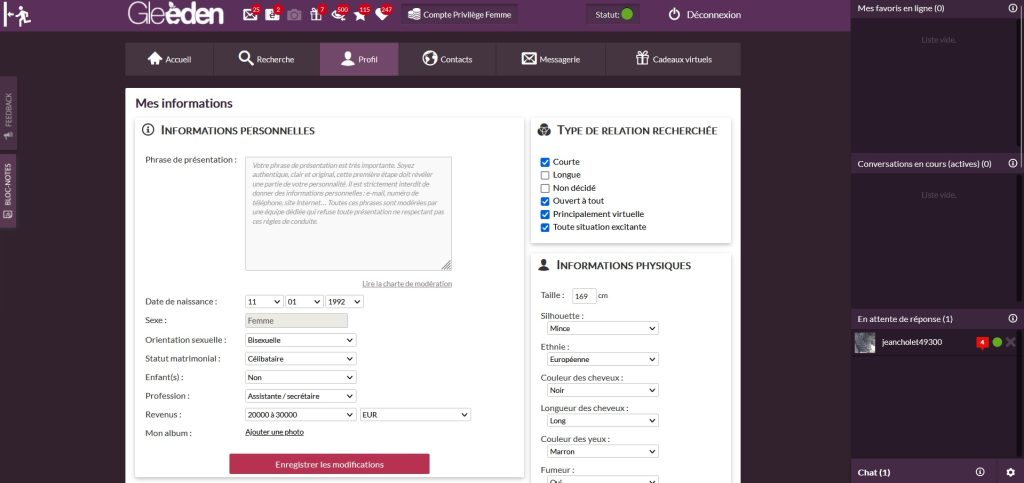Viewport: 1024px width, 483px height.
Task: Open the Statut matrimonial dropdown
Action: (x=300, y=358)
